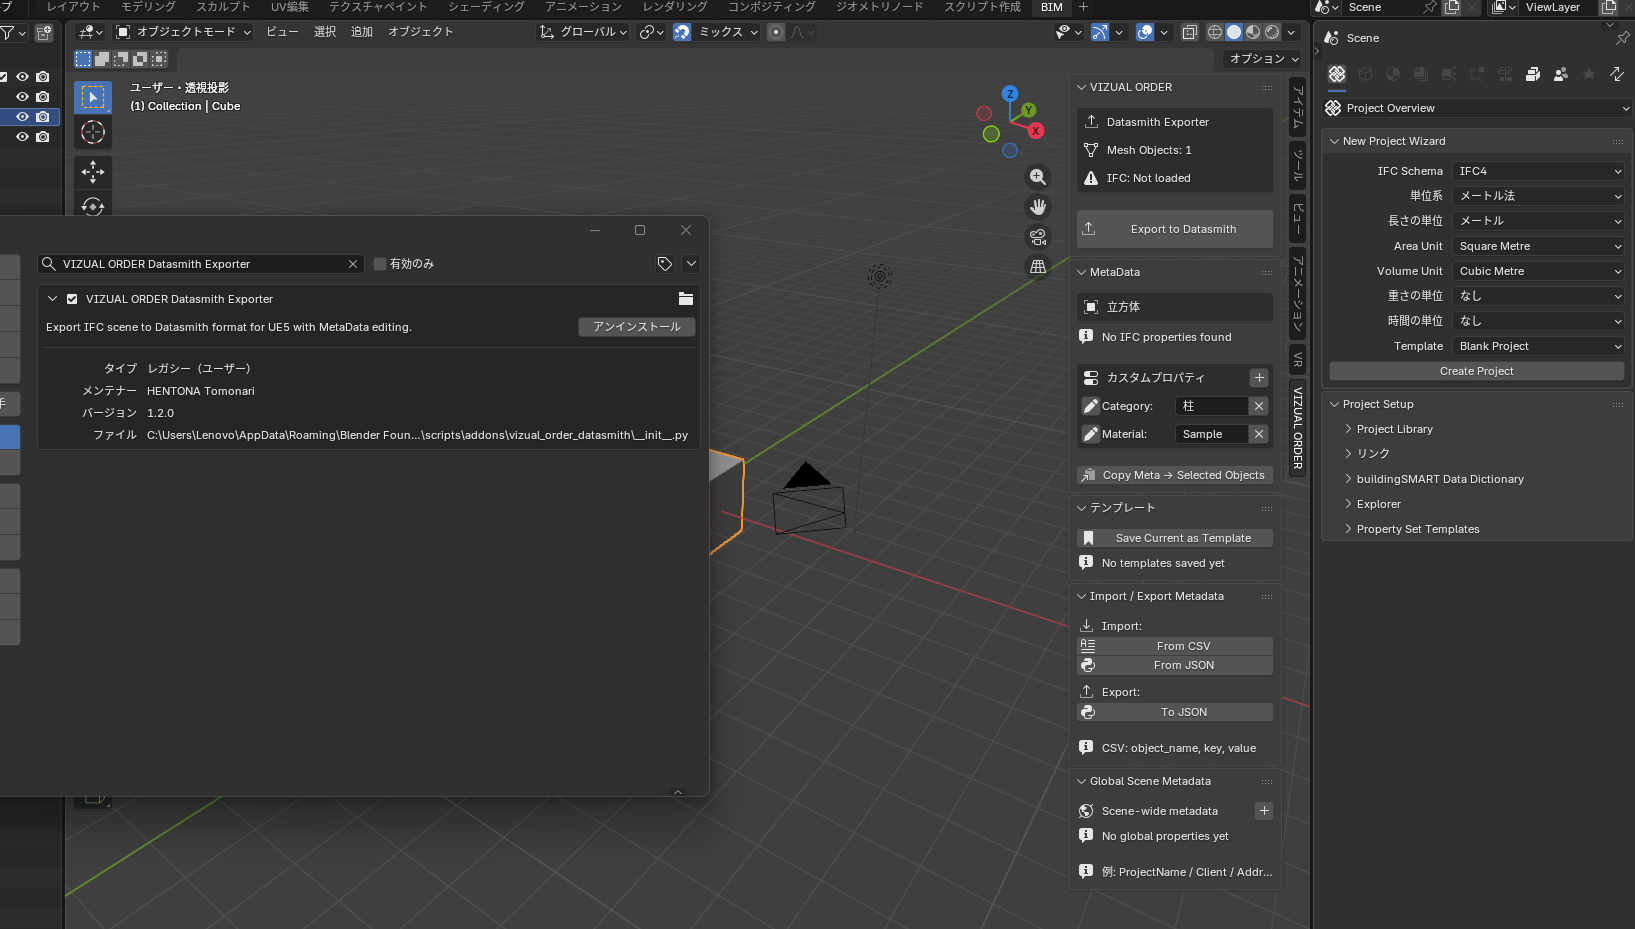Screen dimensions: 1635x929
Task: Switch to orthographic grid view icon
Action: click(1038, 267)
